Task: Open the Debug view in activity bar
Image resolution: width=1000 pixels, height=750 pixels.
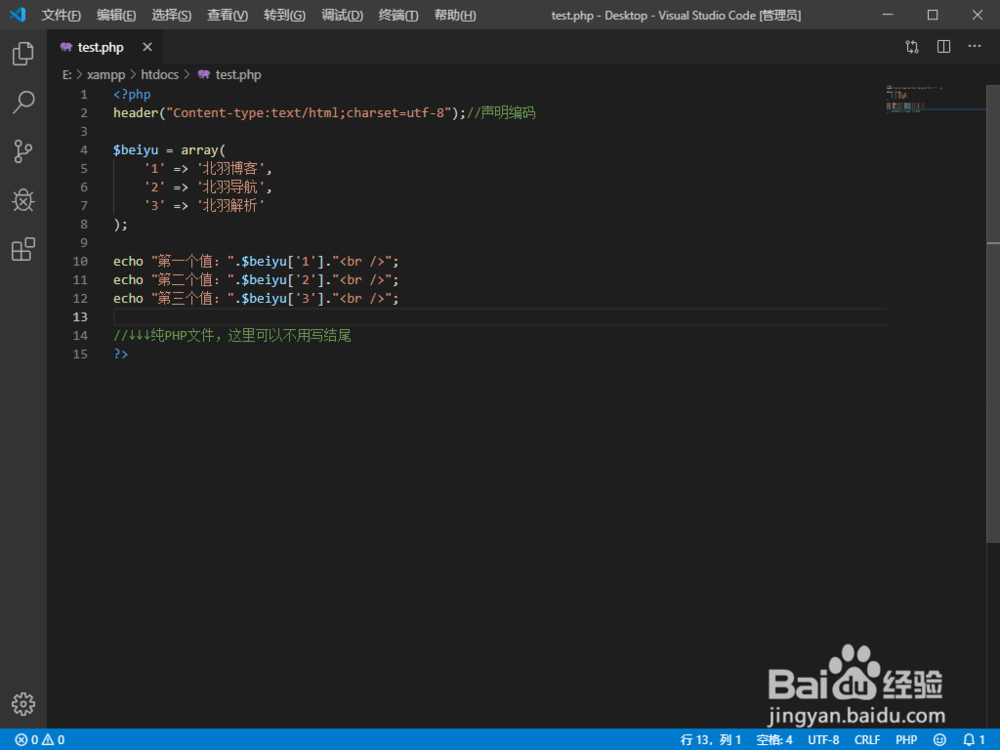Action: pyautogui.click(x=23, y=200)
